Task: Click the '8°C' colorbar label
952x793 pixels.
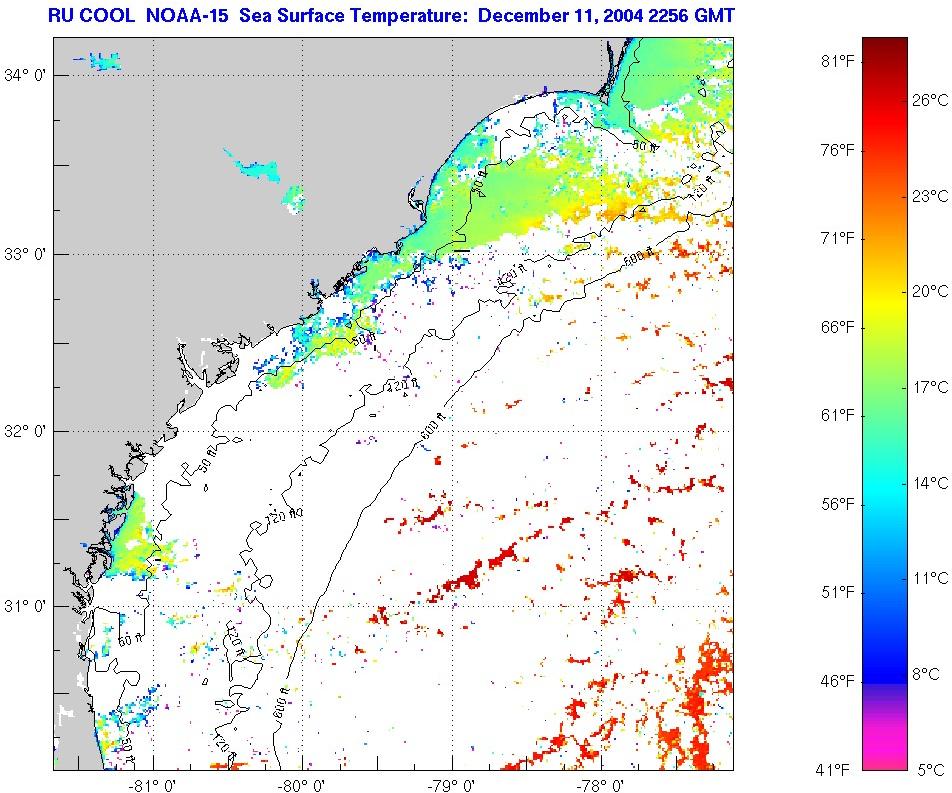Action: 926,674
